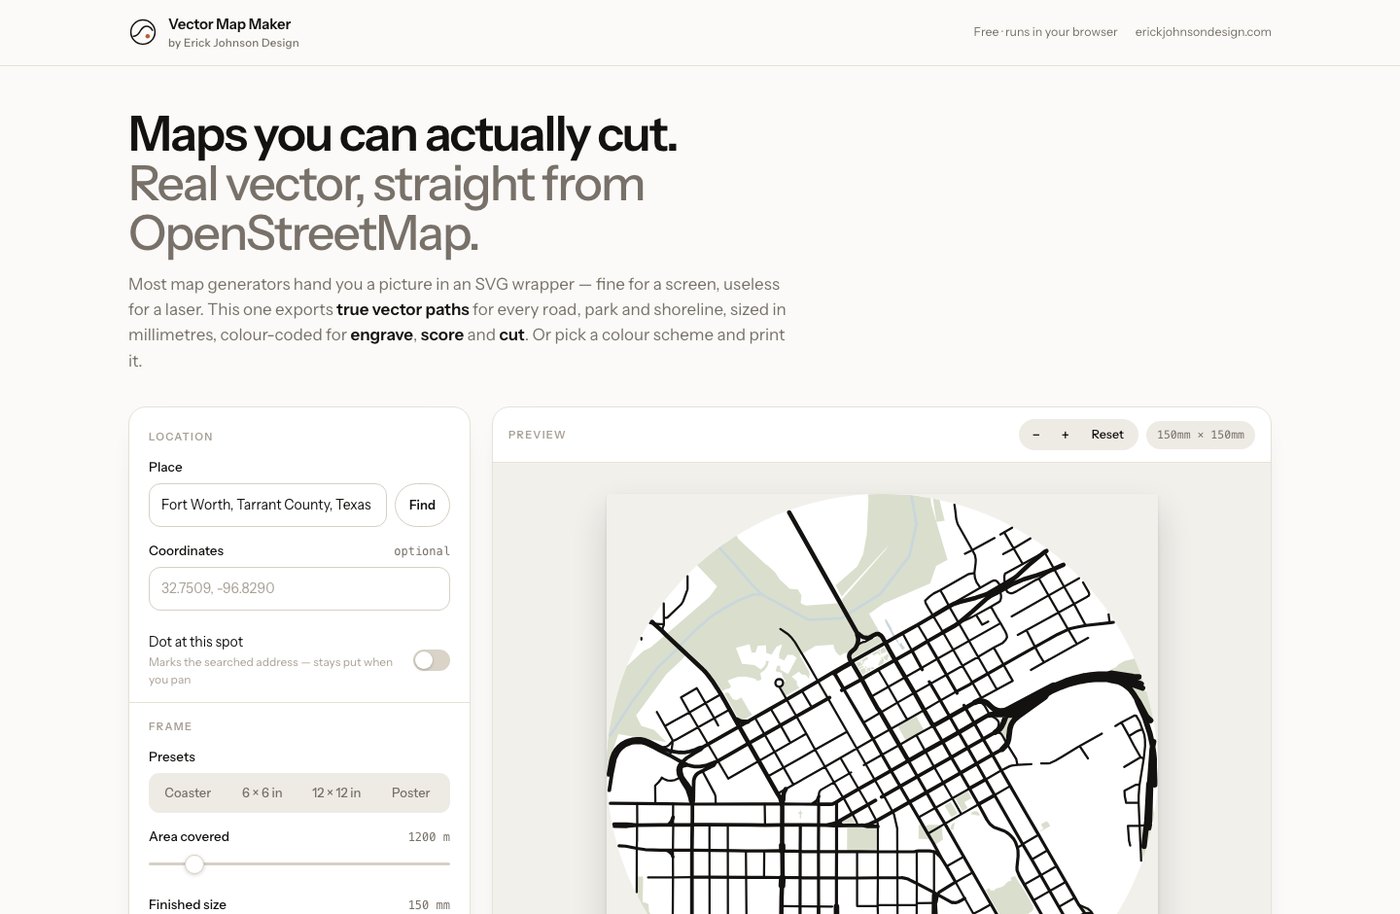1400x914 pixels.
Task: Click the 150mm × 150mm size badge
Action: click(x=1200, y=435)
